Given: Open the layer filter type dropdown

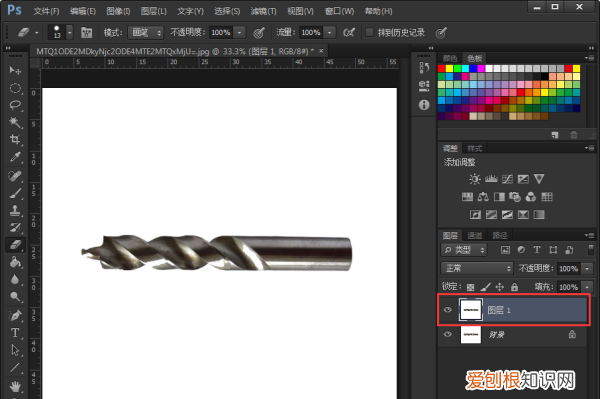Looking at the screenshot, I should 464,250.
